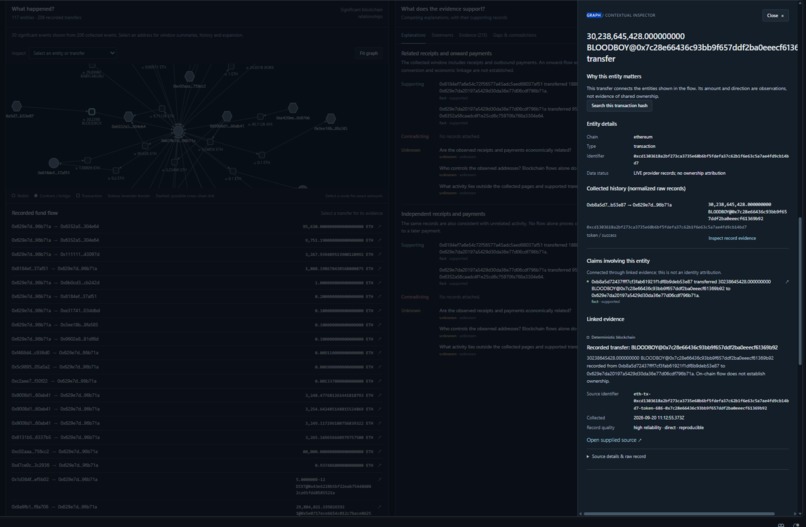The height and width of the screenshot is (527, 806).
Task: Click 'Deterministic blockchain' label under Linked evidence
Action: click(613, 337)
